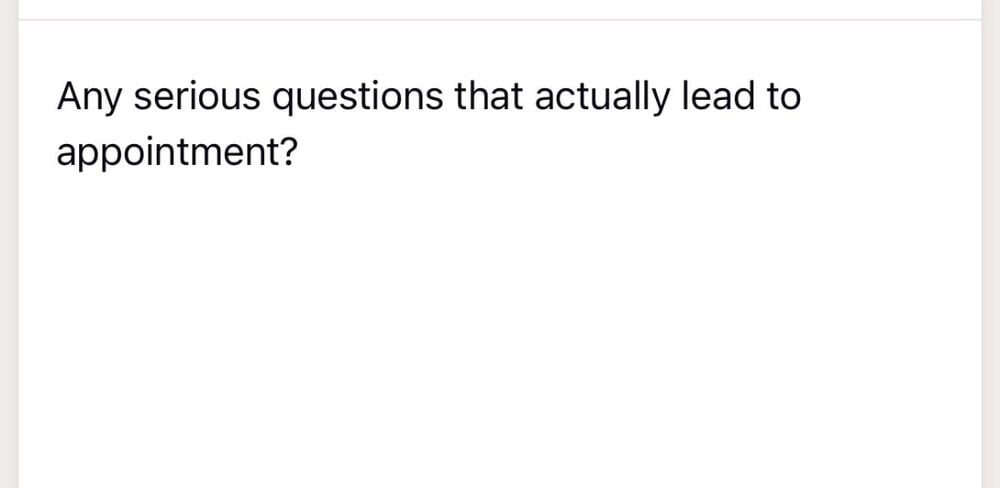Click blank space right of the word "to"

880,98
